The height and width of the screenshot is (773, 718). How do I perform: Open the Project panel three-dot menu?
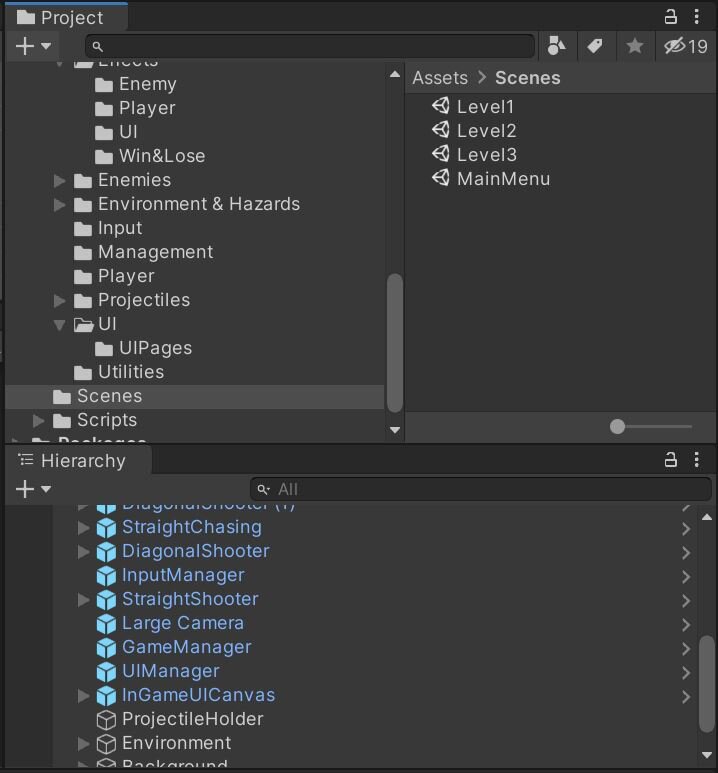[x=696, y=17]
